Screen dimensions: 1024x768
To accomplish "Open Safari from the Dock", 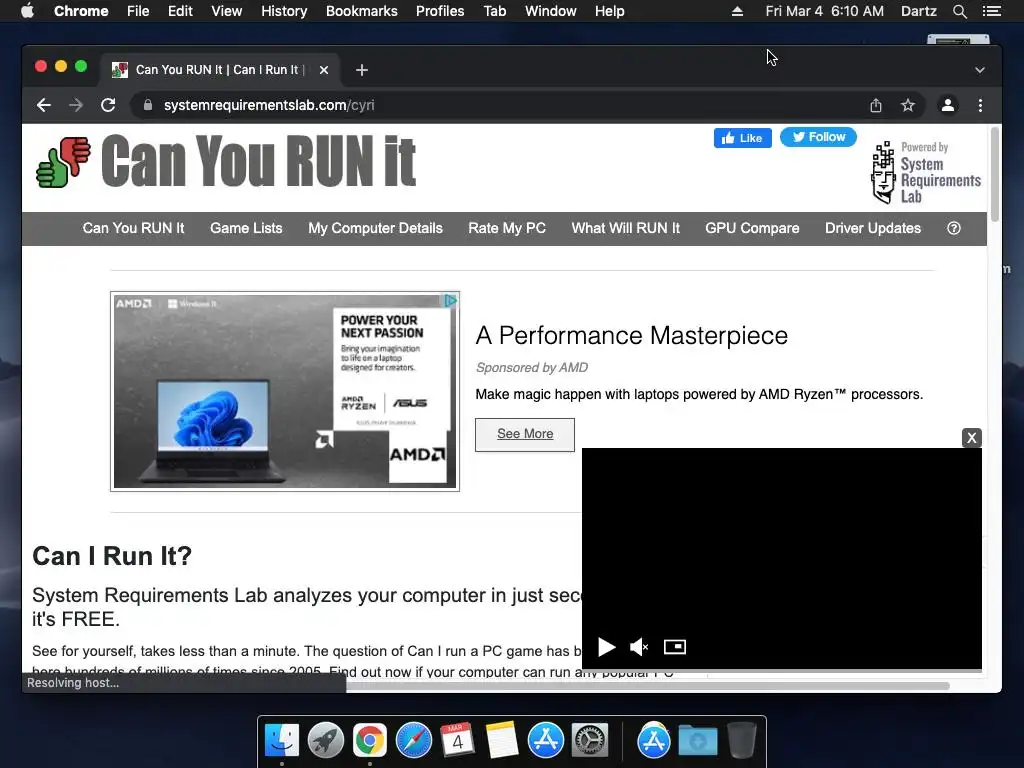I will pos(413,741).
